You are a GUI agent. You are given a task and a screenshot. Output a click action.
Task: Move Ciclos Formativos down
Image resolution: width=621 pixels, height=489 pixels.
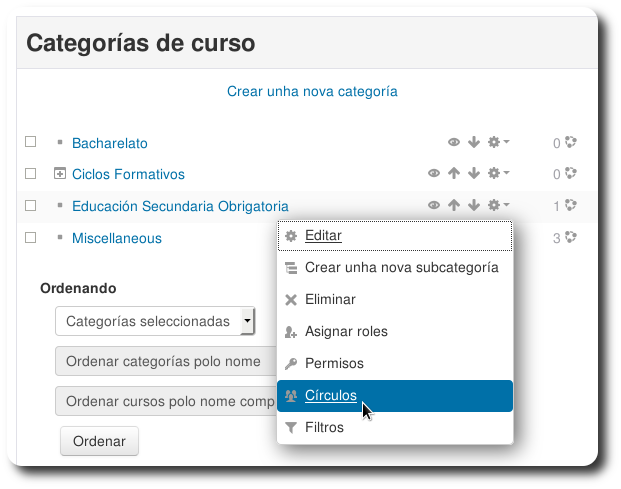click(474, 173)
